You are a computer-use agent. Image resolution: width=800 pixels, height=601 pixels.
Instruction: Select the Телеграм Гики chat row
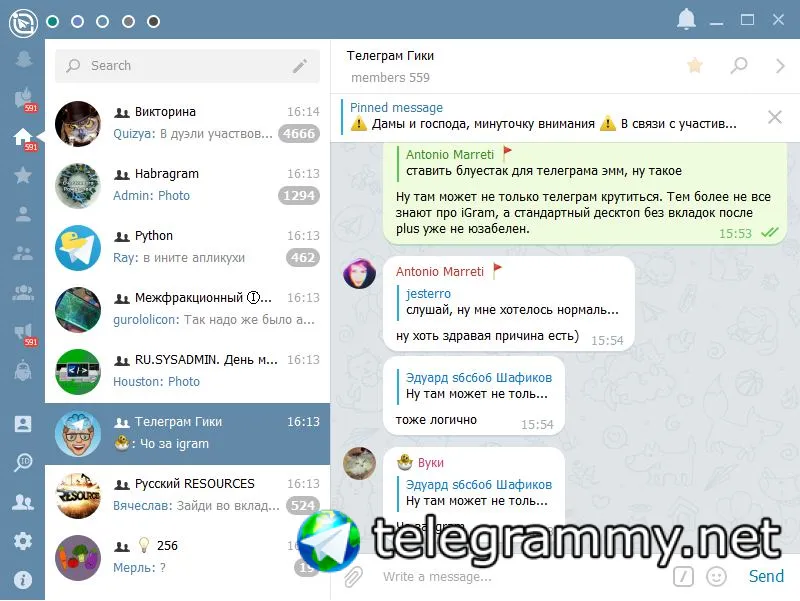[187, 434]
